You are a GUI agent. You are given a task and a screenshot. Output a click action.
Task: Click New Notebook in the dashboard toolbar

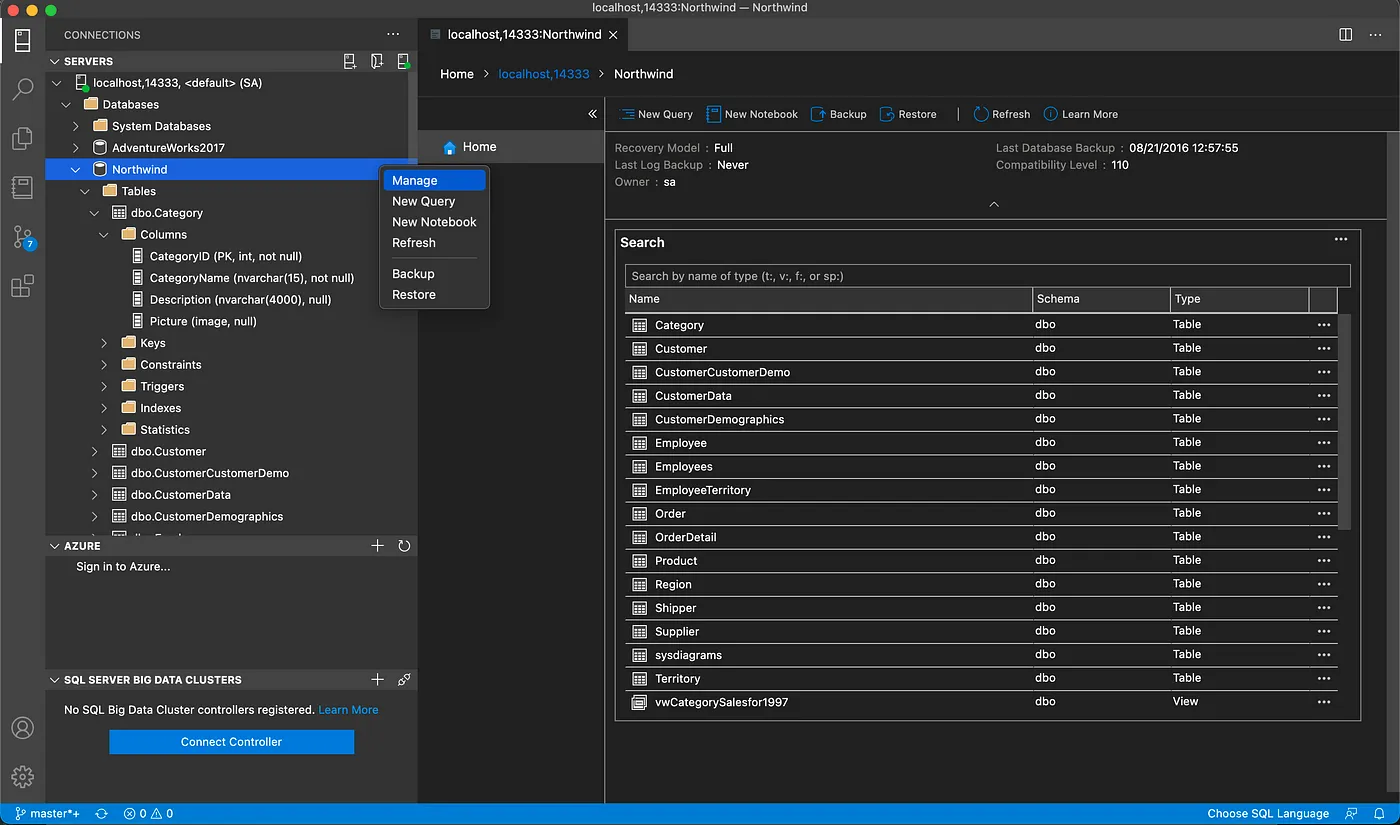pyautogui.click(x=752, y=114)
